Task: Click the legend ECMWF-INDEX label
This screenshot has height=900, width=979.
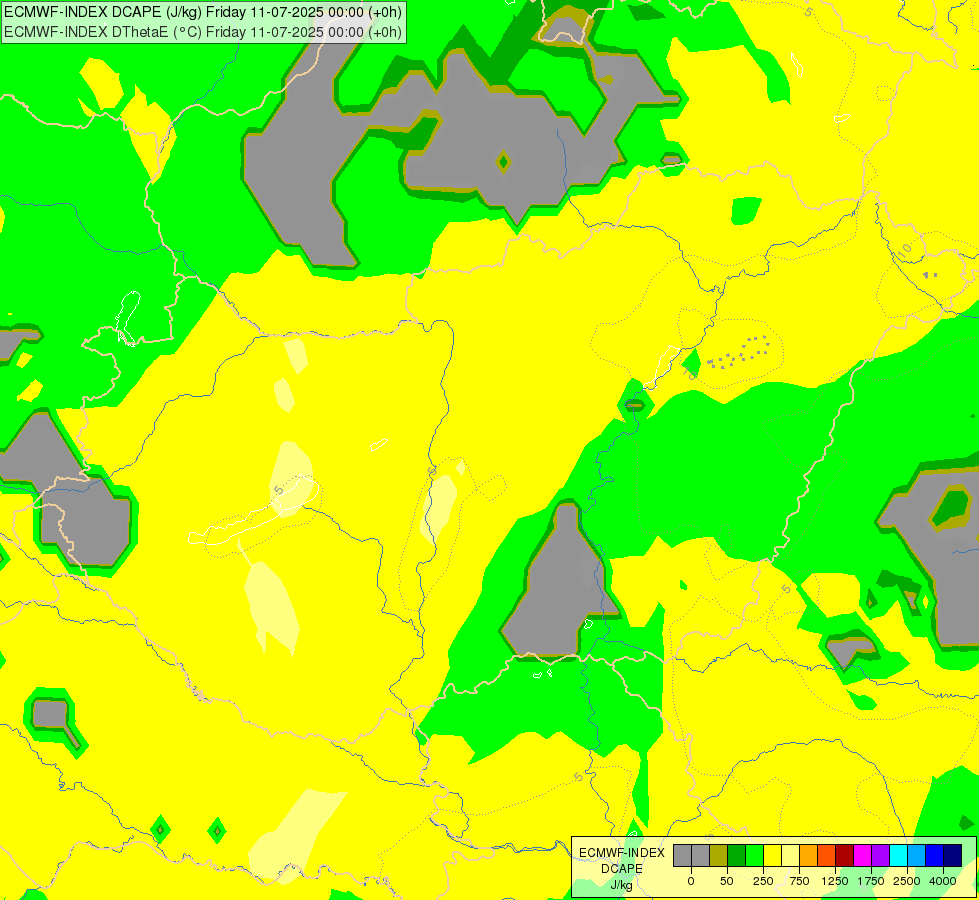Action: point(622,853)
